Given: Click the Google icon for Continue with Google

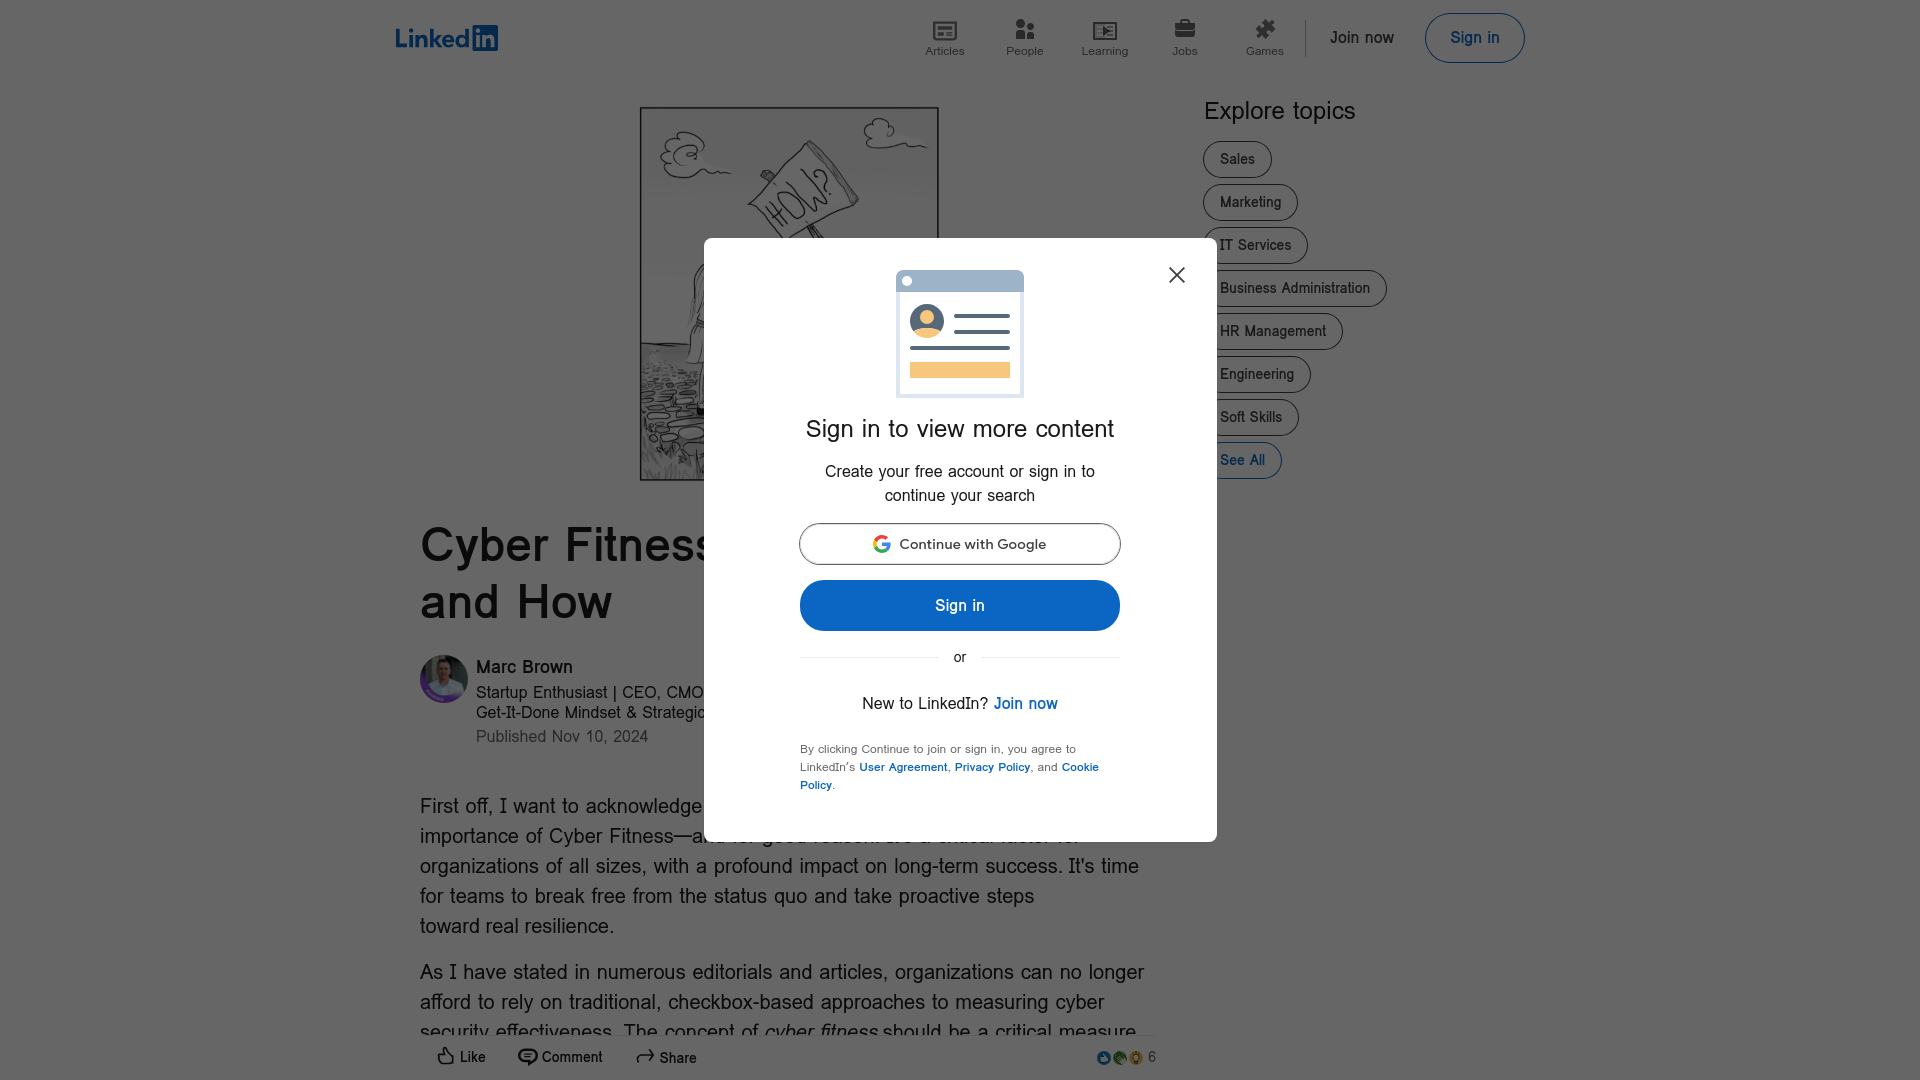Looking at the screenshot, I should click(880, 543).
